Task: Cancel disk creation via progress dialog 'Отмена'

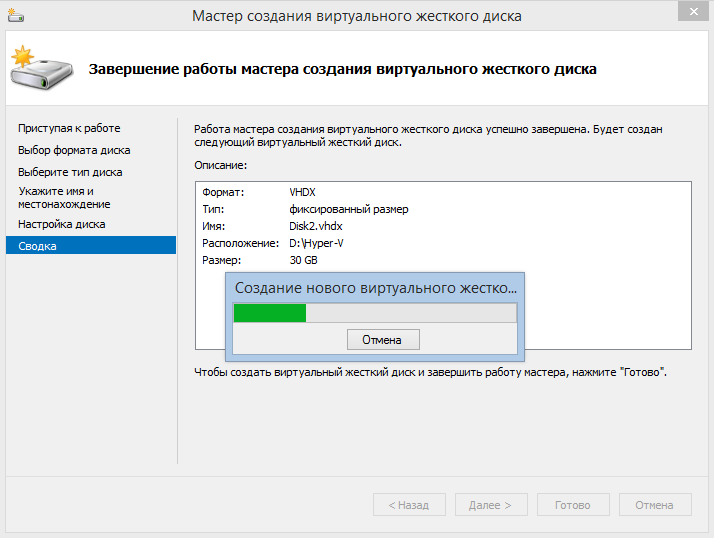Action: click(383, 340)
